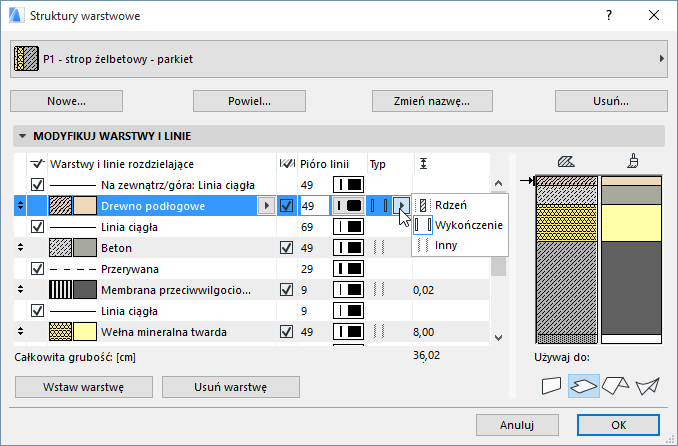The height and width of the screenshot is (446, 678).
Task: Click Beton hatch pattern icon
Action: coord(61,248)
